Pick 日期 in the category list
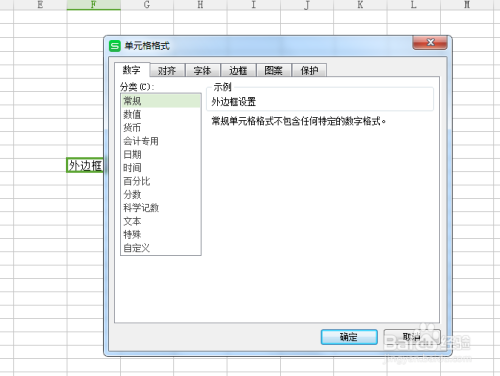 [161, 154]
